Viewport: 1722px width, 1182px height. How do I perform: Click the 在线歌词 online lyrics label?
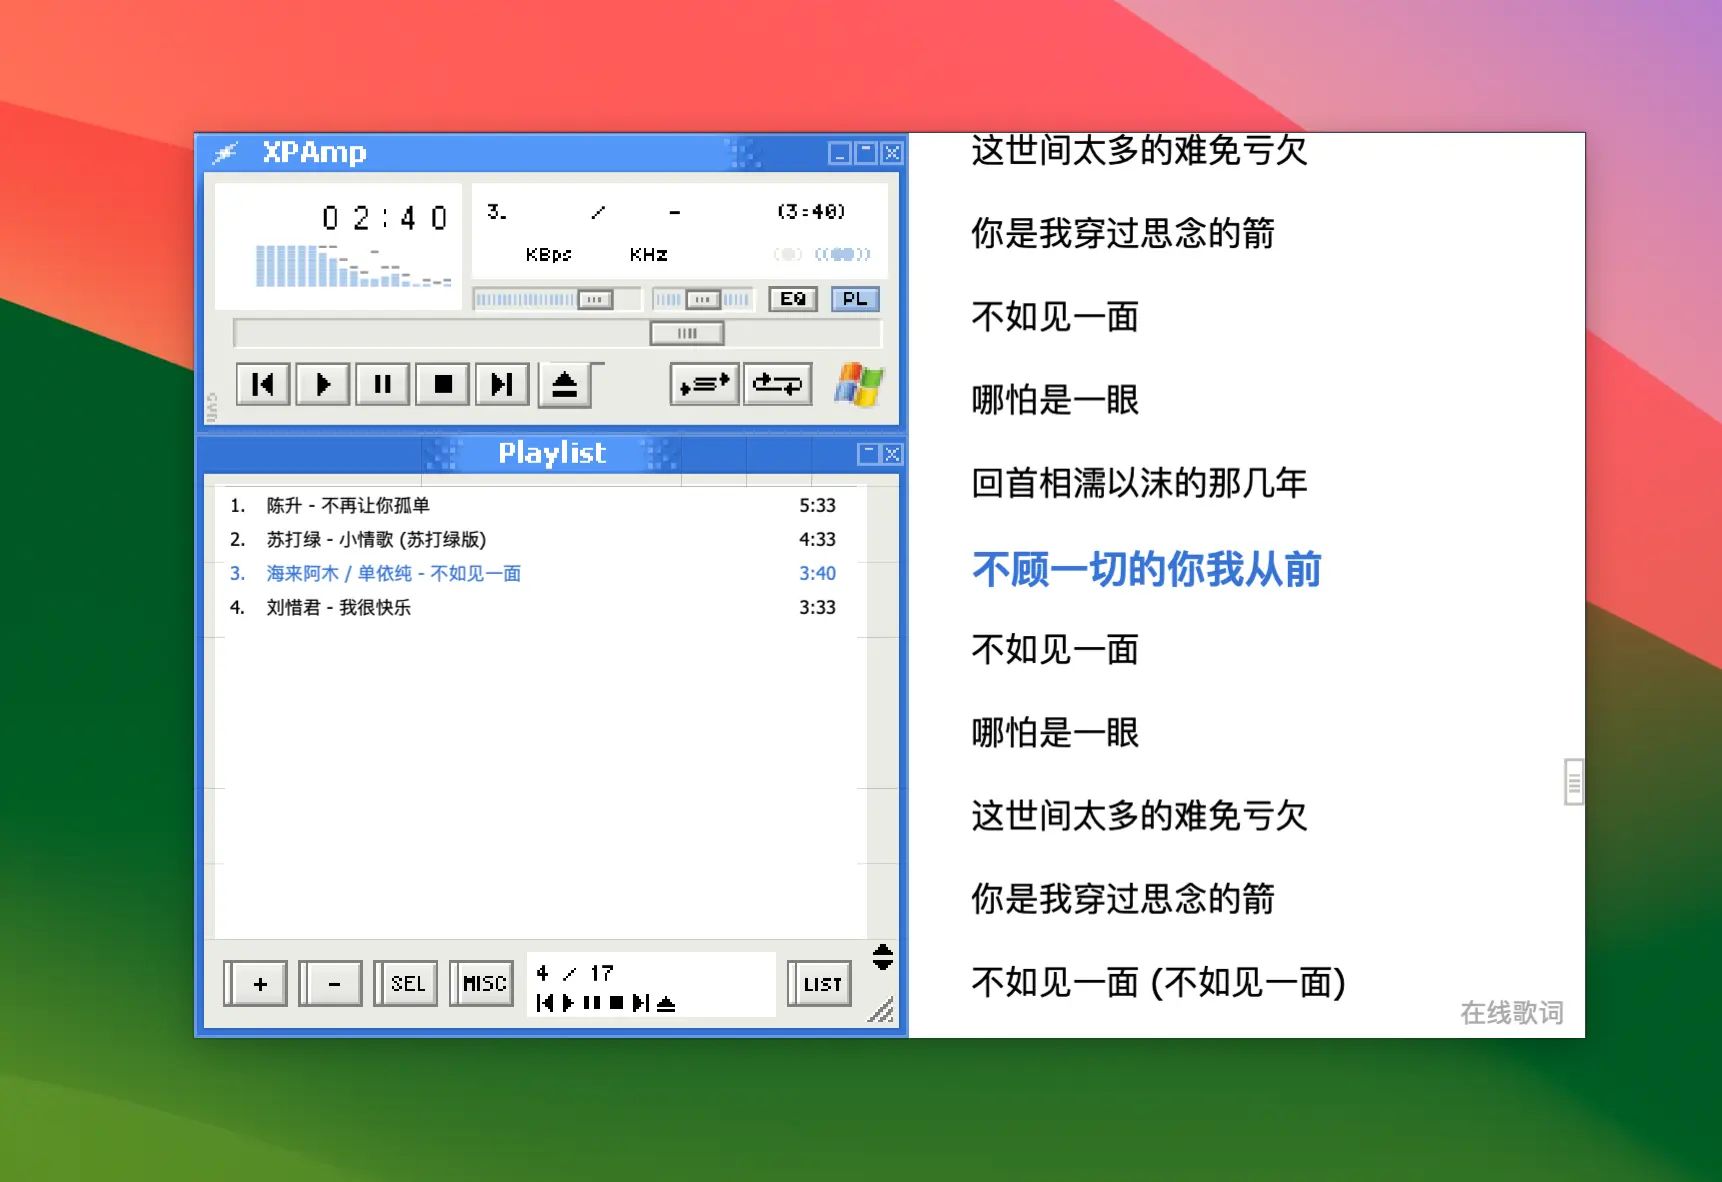coord(1511,1013)
